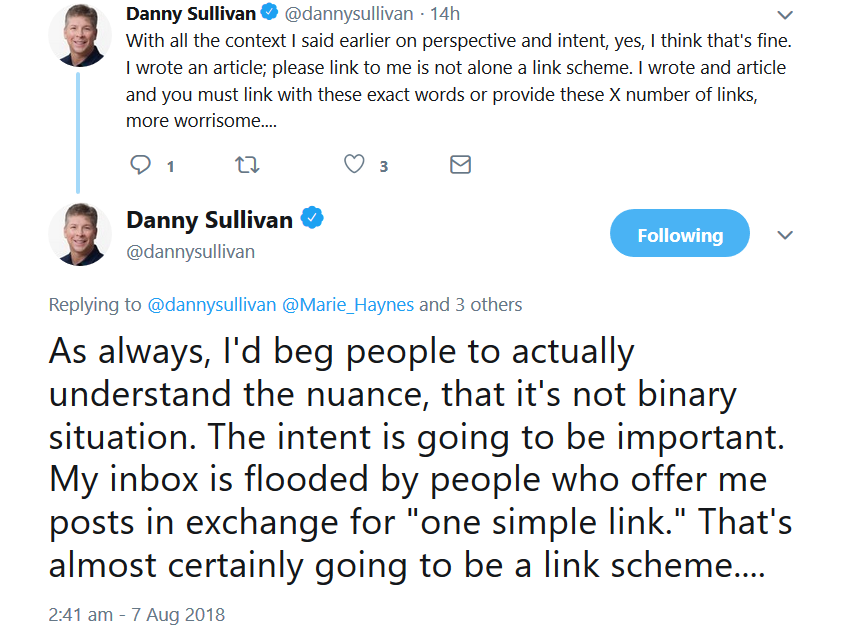
Task: Click the main tweet's profile avatar
Action: [79, 234]
